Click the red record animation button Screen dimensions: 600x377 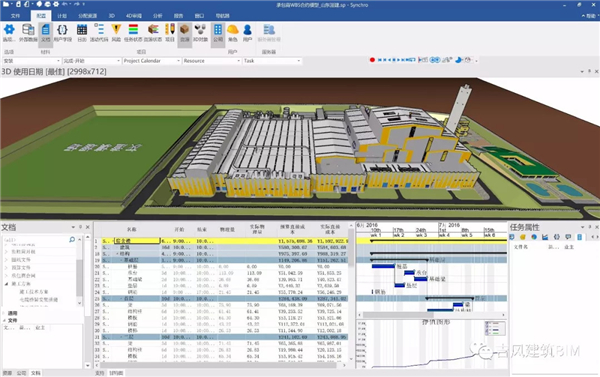[x=372, y=60]
